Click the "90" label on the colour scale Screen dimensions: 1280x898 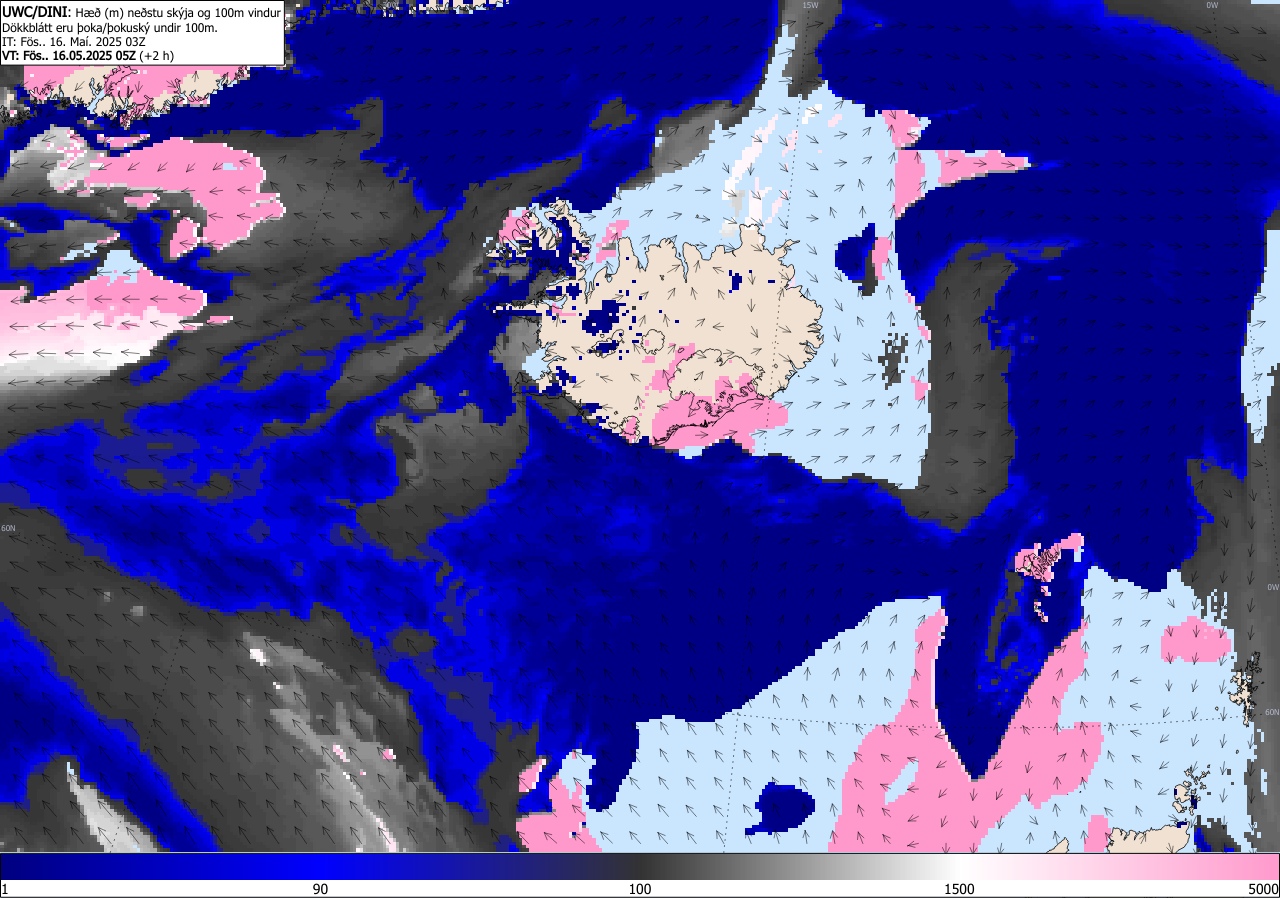(320, 889)
